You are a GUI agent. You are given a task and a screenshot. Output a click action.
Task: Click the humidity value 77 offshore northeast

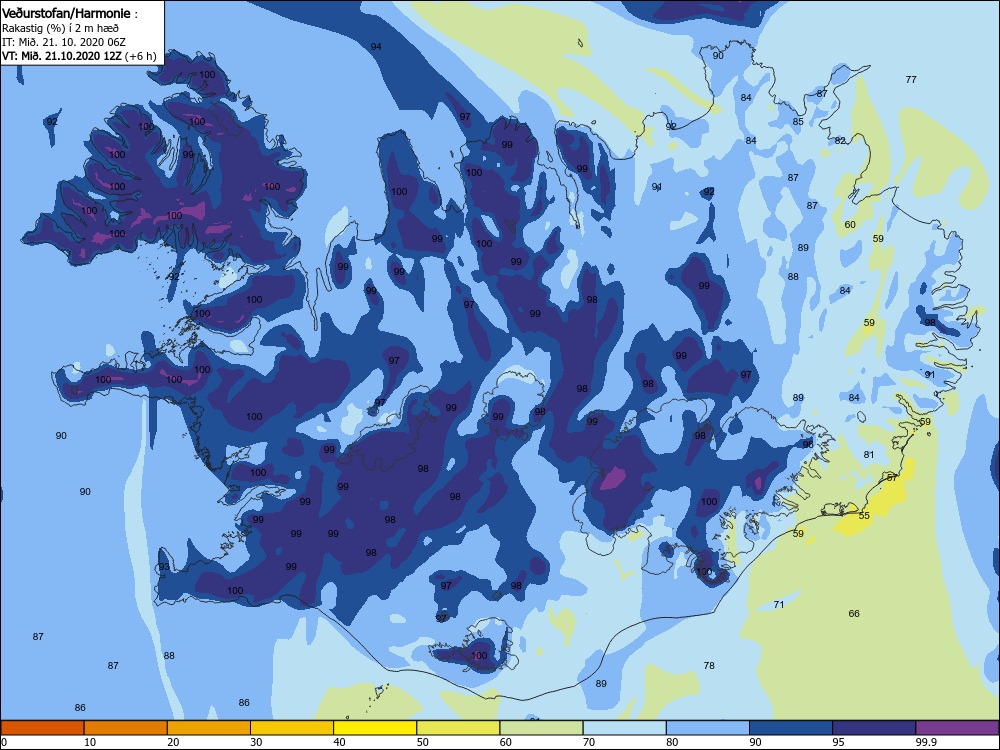(x=911, y=80)
